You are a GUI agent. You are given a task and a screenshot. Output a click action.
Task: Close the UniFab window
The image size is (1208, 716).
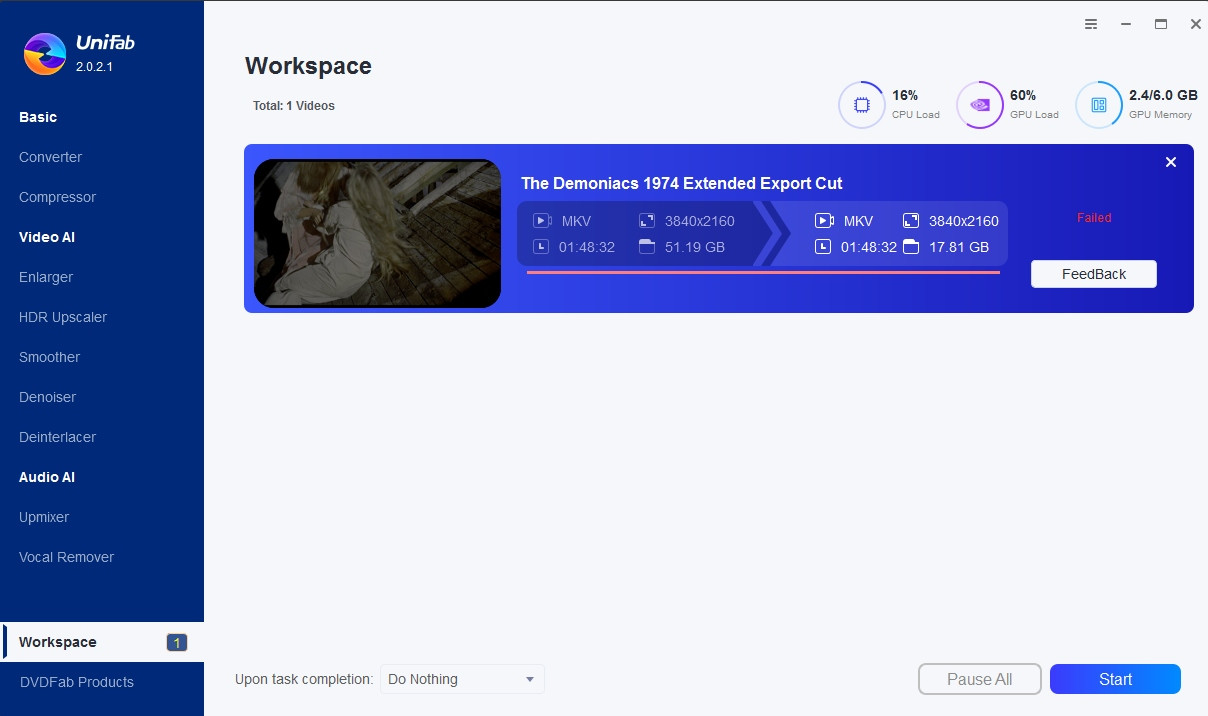1195,24
